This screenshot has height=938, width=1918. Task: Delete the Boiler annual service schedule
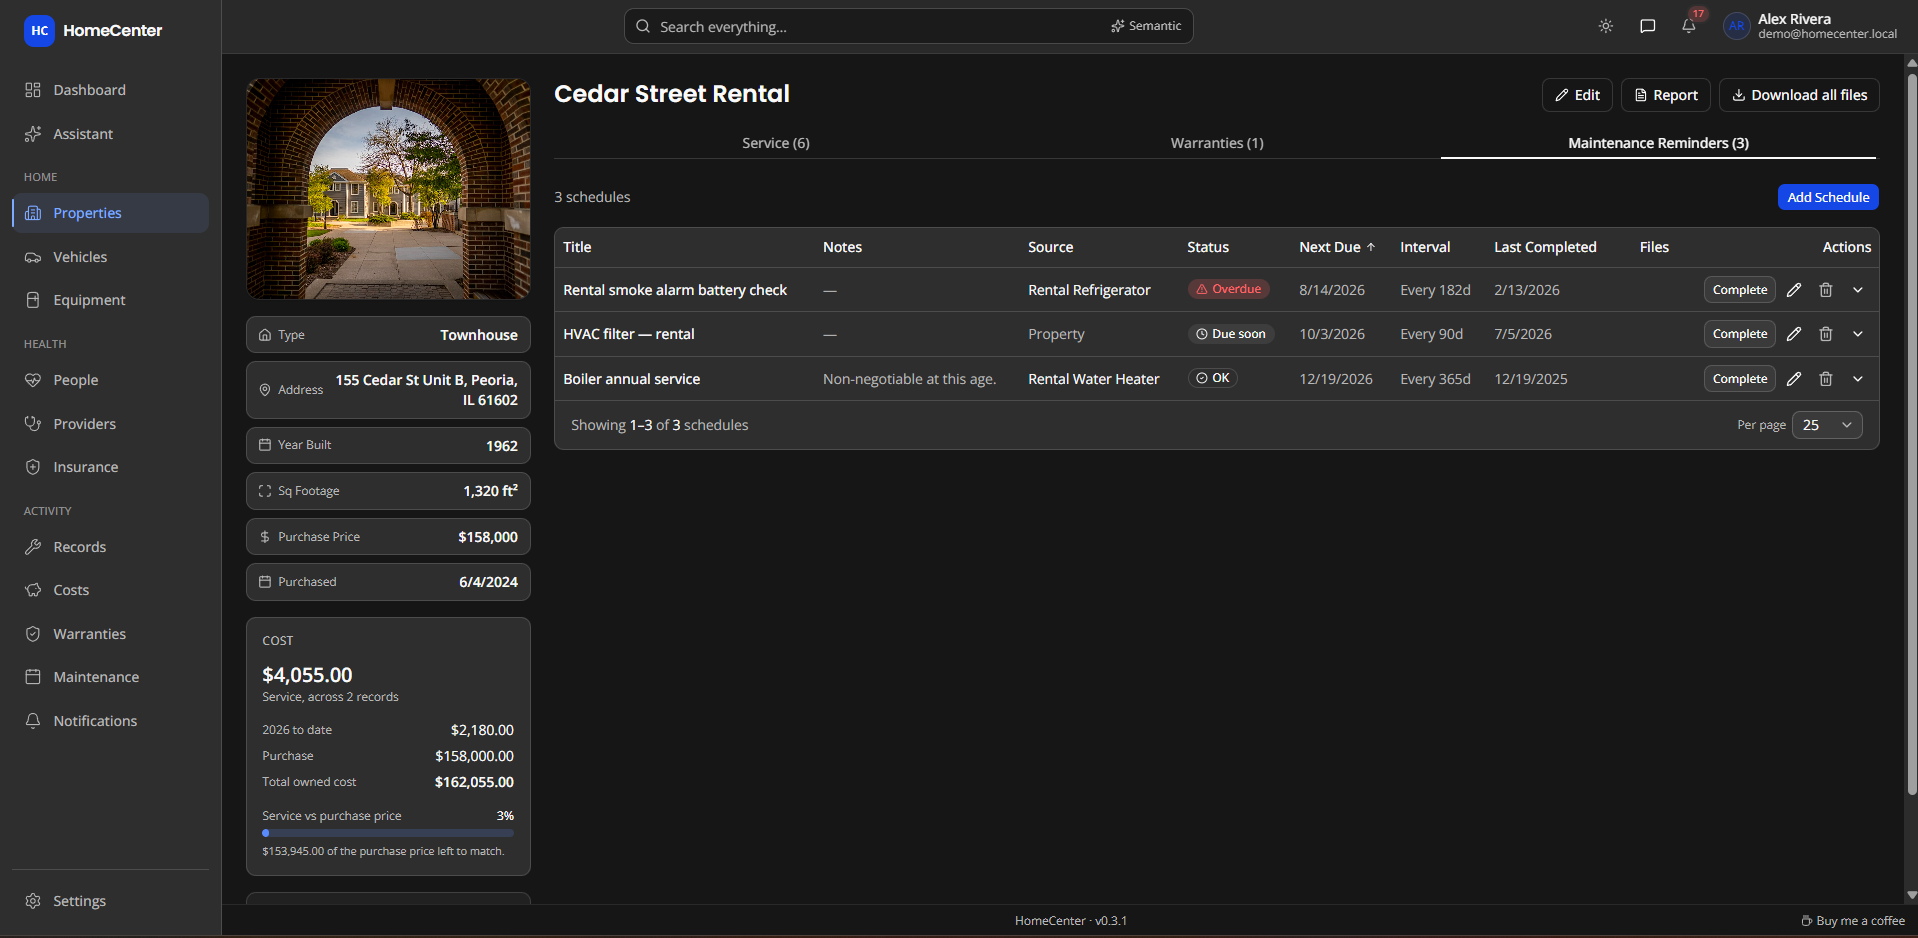1826,379
